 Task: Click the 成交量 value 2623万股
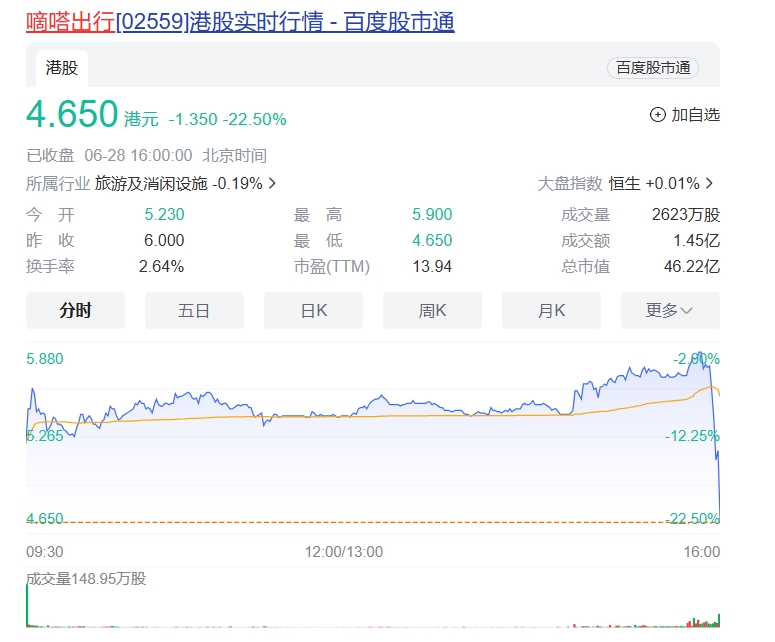(x=686, y=214)
